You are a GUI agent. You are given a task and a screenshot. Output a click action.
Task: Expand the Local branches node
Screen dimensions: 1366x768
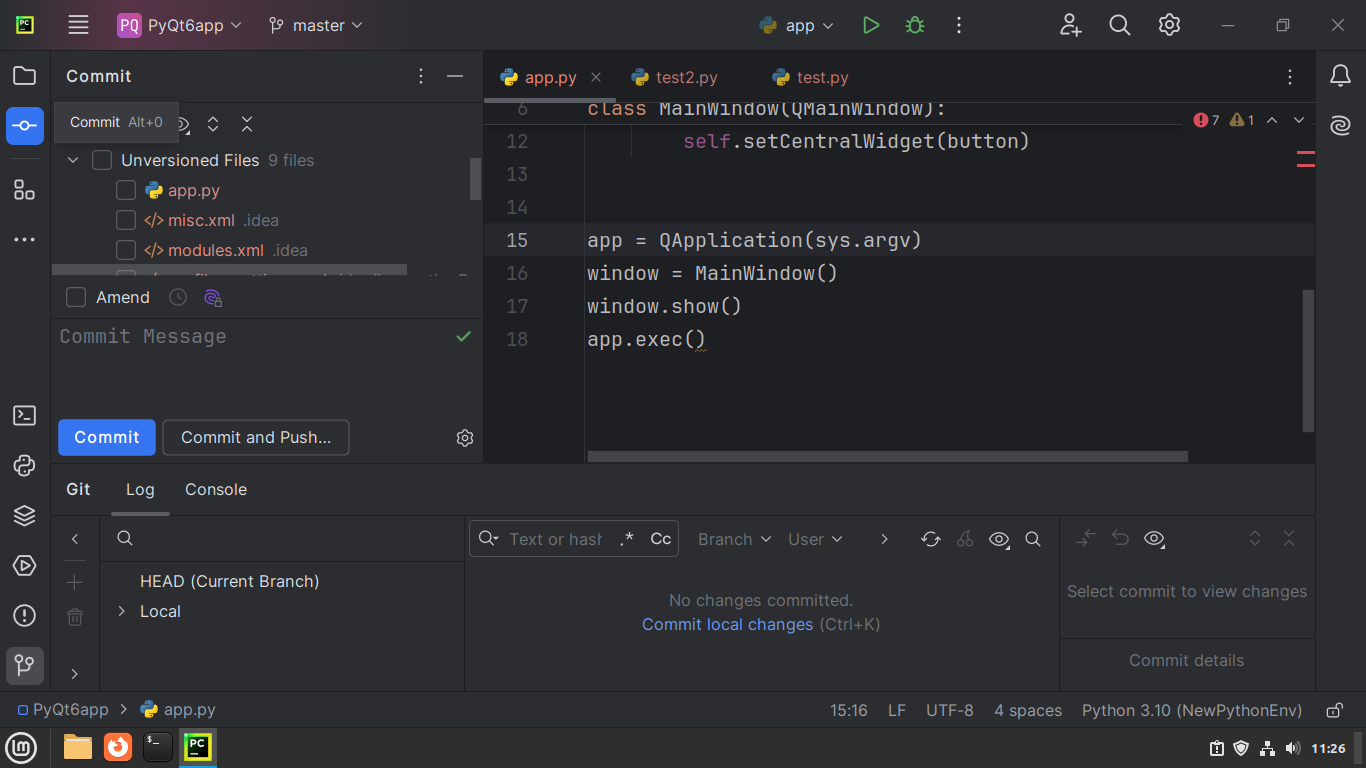tap(121, 611)
